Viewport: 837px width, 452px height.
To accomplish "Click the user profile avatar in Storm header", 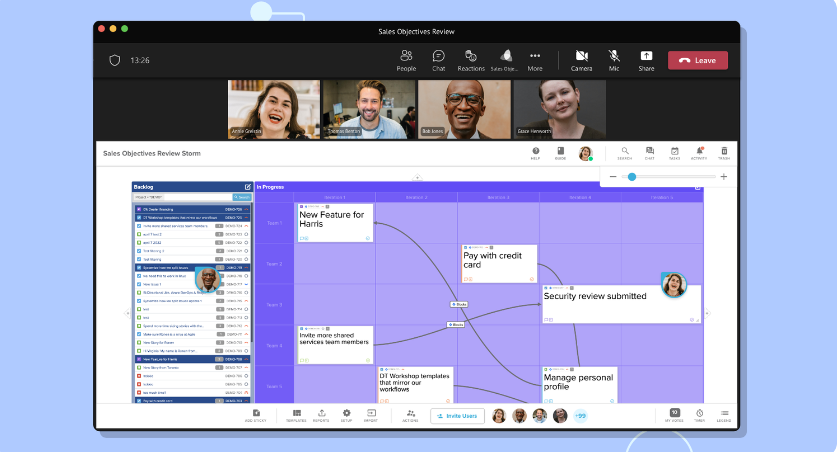I will click(586, 153).
